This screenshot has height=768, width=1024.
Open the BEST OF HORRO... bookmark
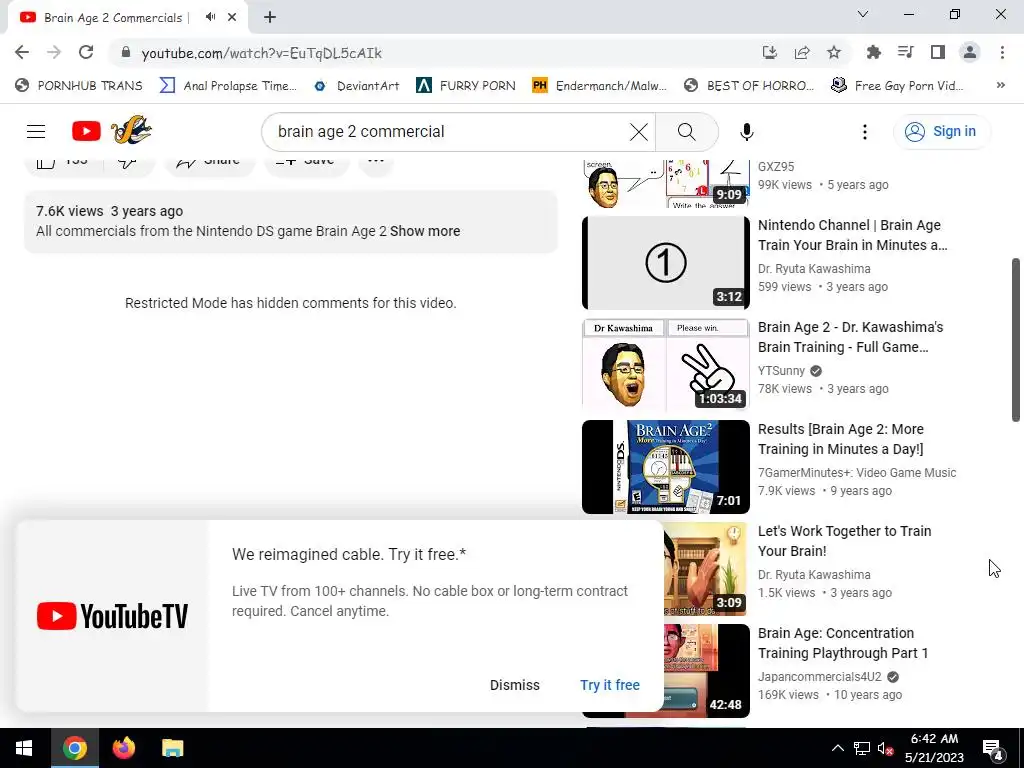click(x=748, y=86)
